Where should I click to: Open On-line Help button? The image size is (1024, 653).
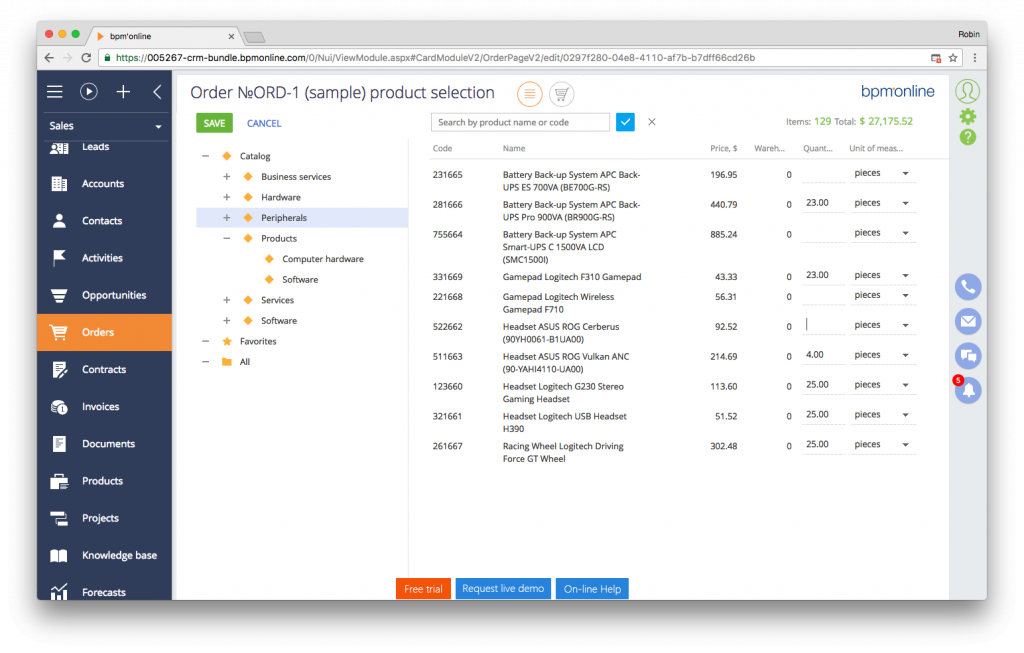592,588
